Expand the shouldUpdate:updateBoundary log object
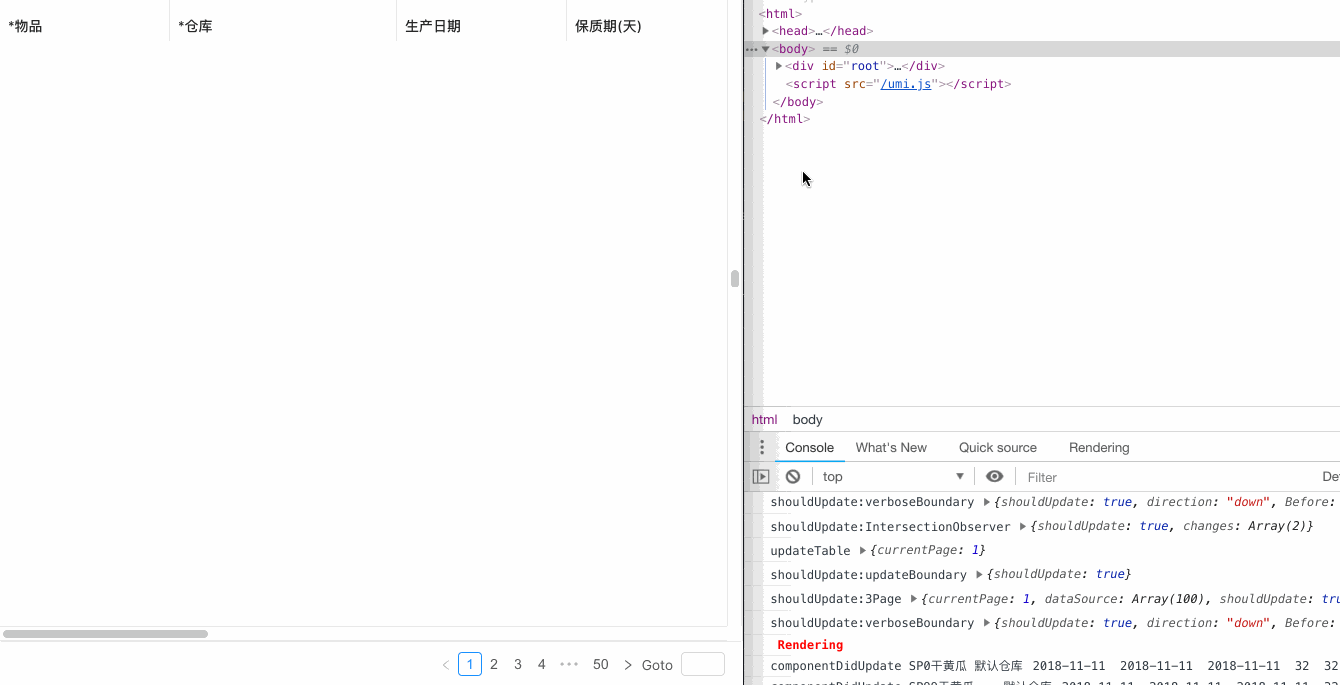This screenshot has width=1340, height=685. [980, 574]
